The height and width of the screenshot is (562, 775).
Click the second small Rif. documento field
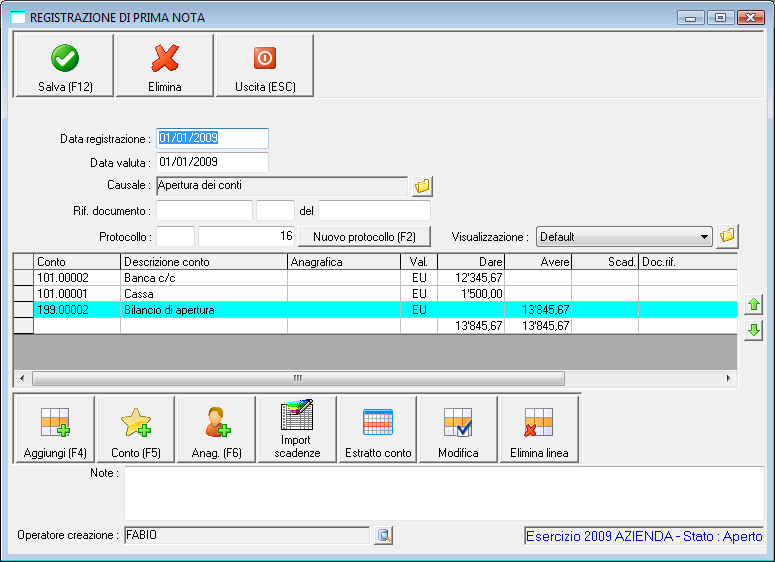pyautogui.click(x=275, y=211)
